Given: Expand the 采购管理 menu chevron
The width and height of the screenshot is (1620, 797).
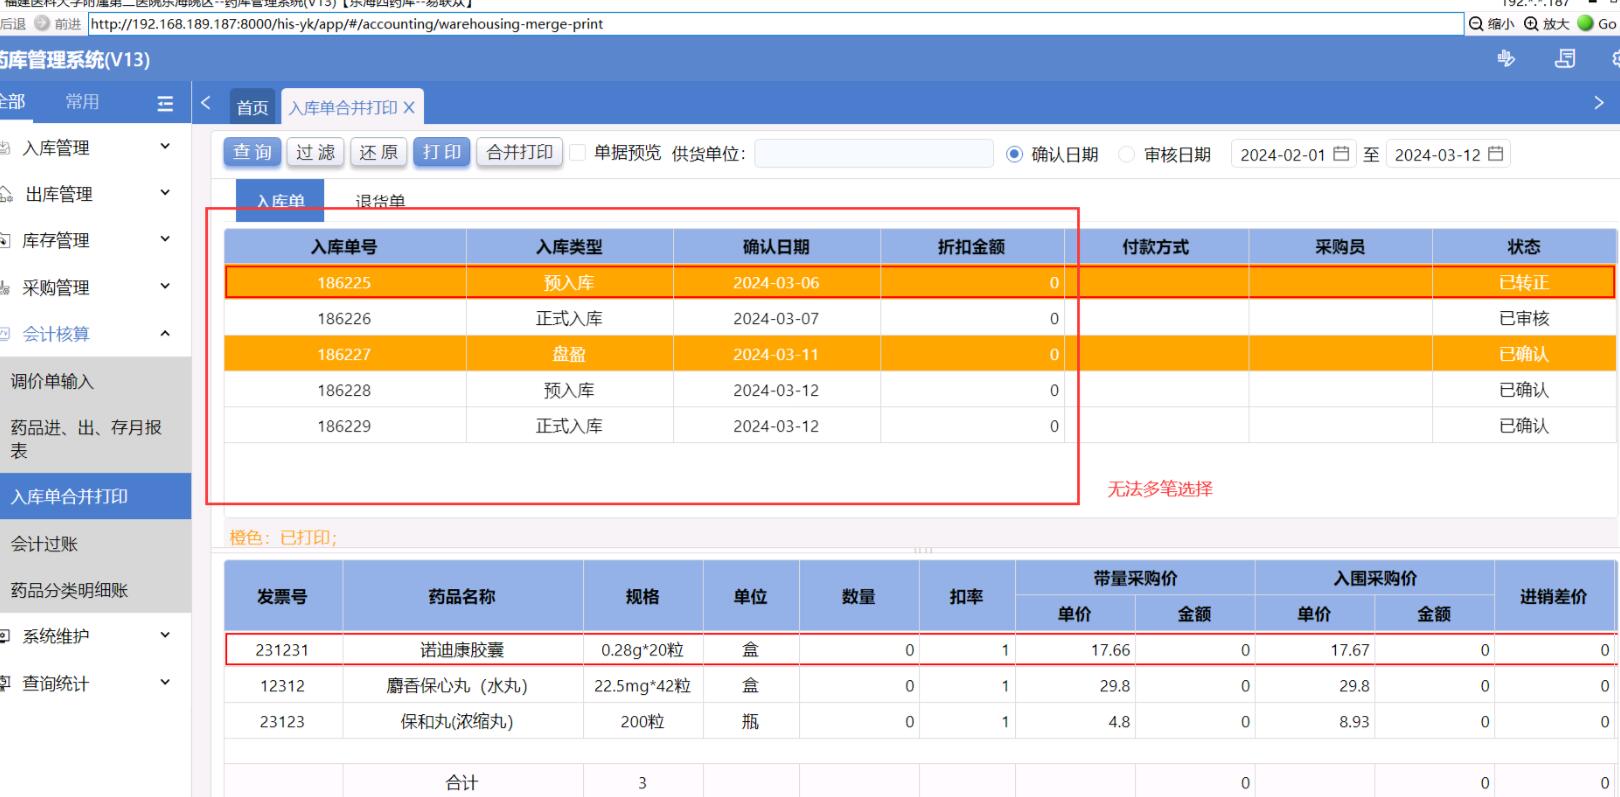Looking at the screenshot, I should click(165, 286).
